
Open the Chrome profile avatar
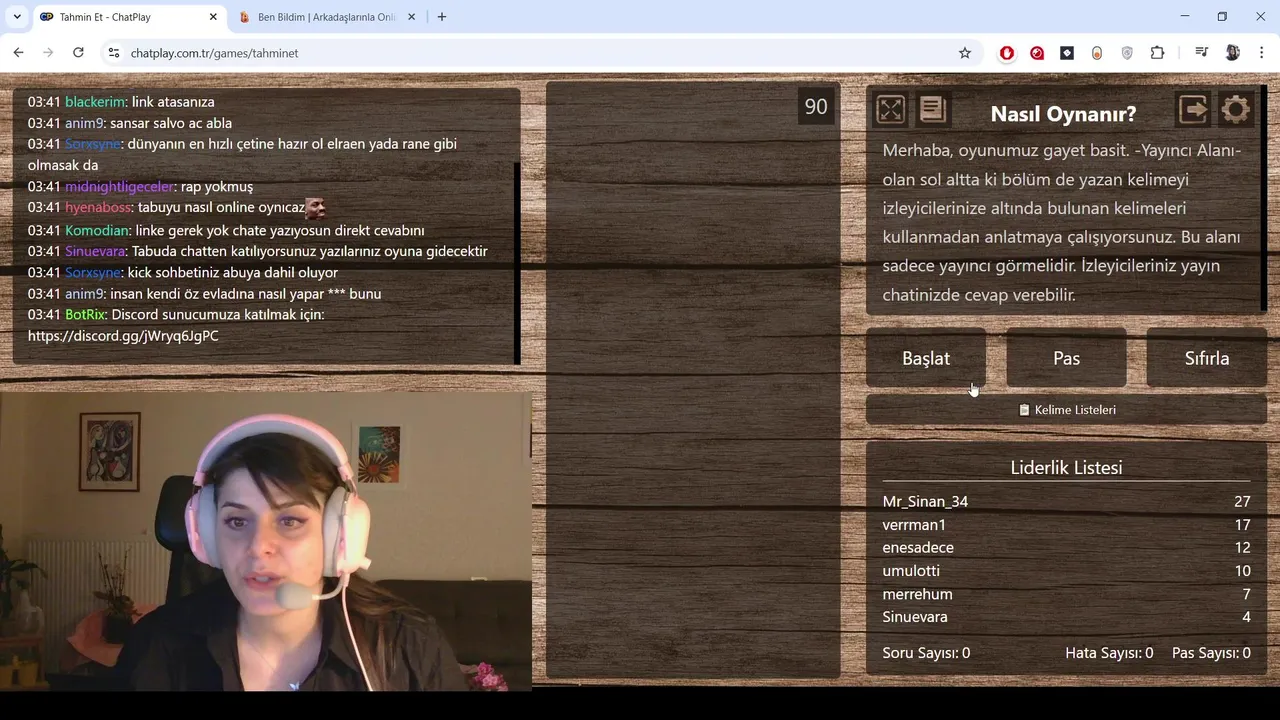1232,53
